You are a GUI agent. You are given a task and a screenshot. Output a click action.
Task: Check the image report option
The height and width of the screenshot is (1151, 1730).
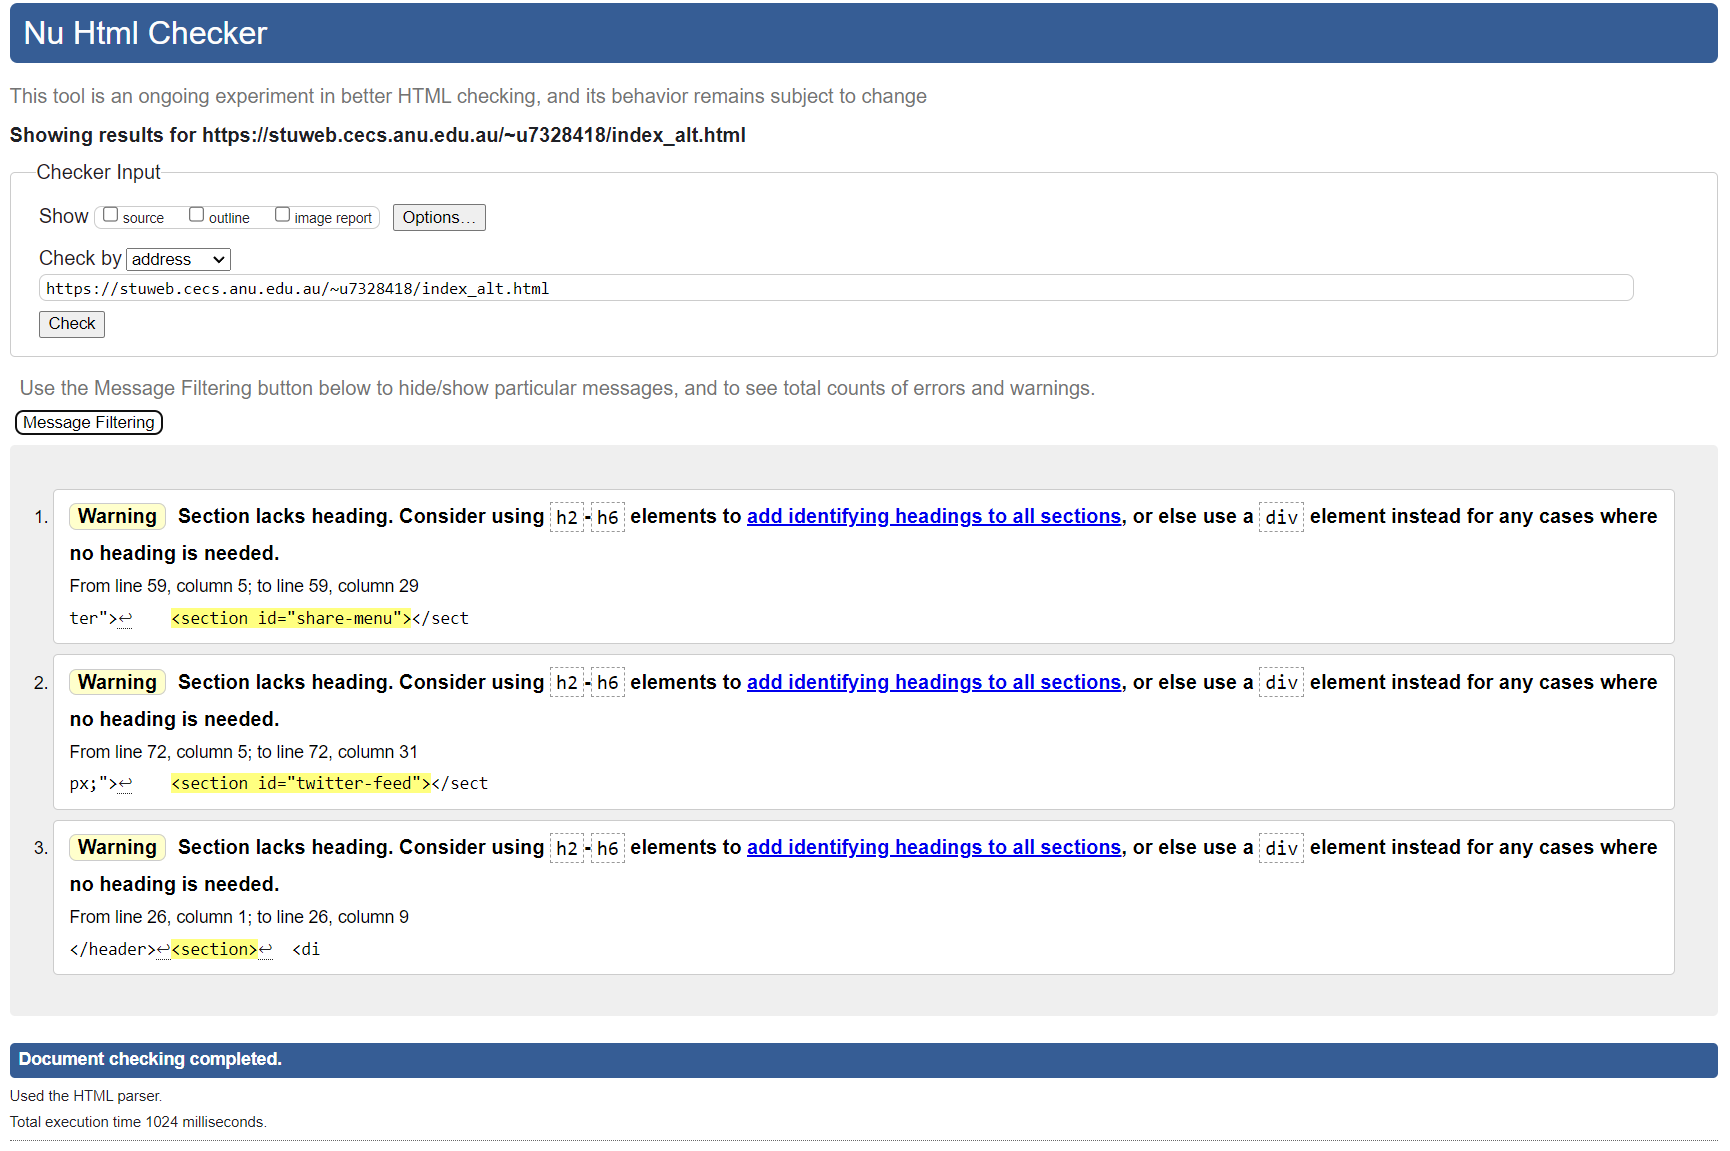(283, 215)
